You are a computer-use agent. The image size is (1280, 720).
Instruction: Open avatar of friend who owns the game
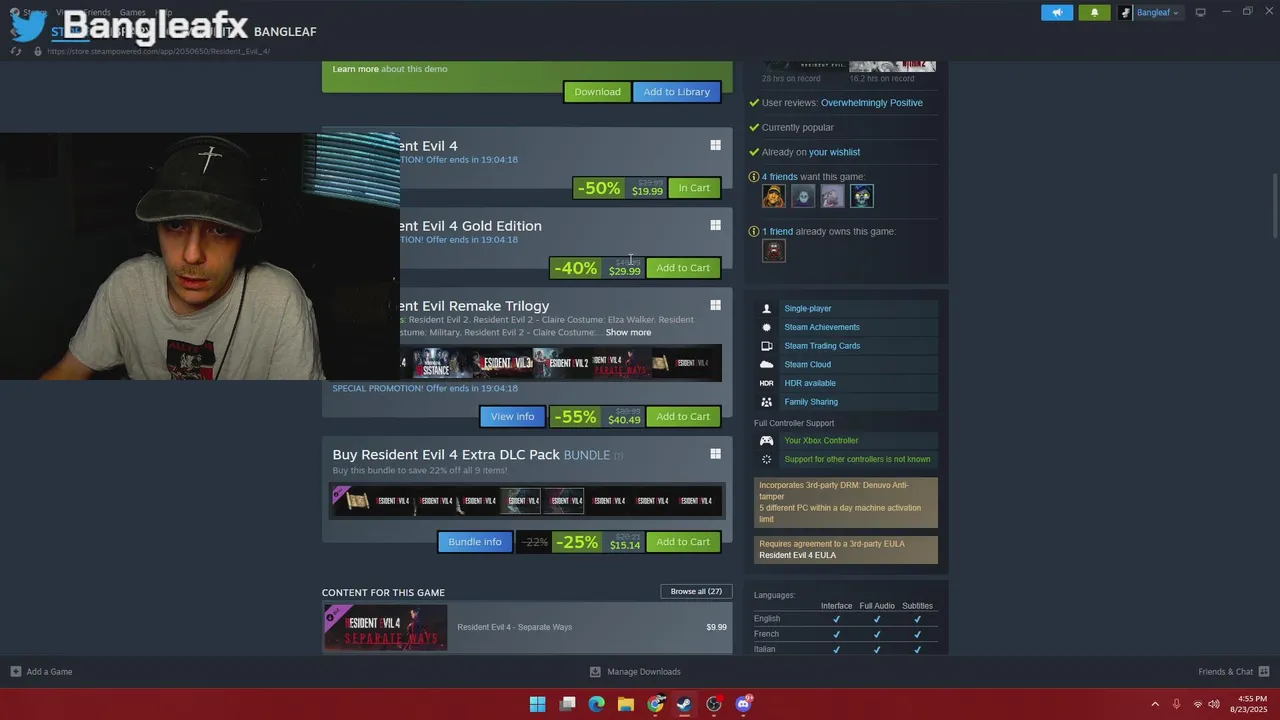click(x=773, y=251)
